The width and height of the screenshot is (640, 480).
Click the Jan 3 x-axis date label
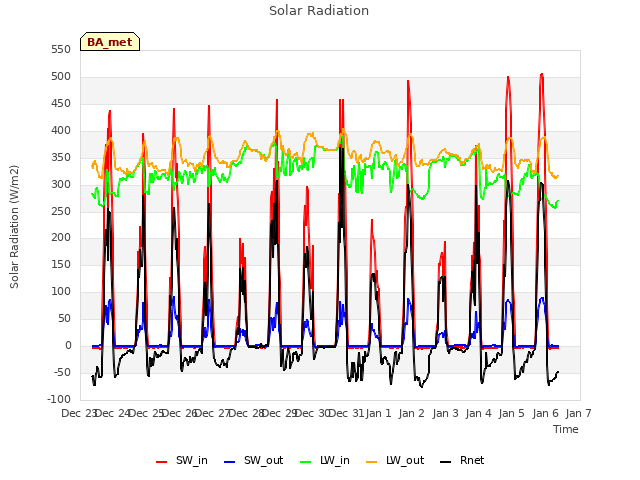[445, 413]
